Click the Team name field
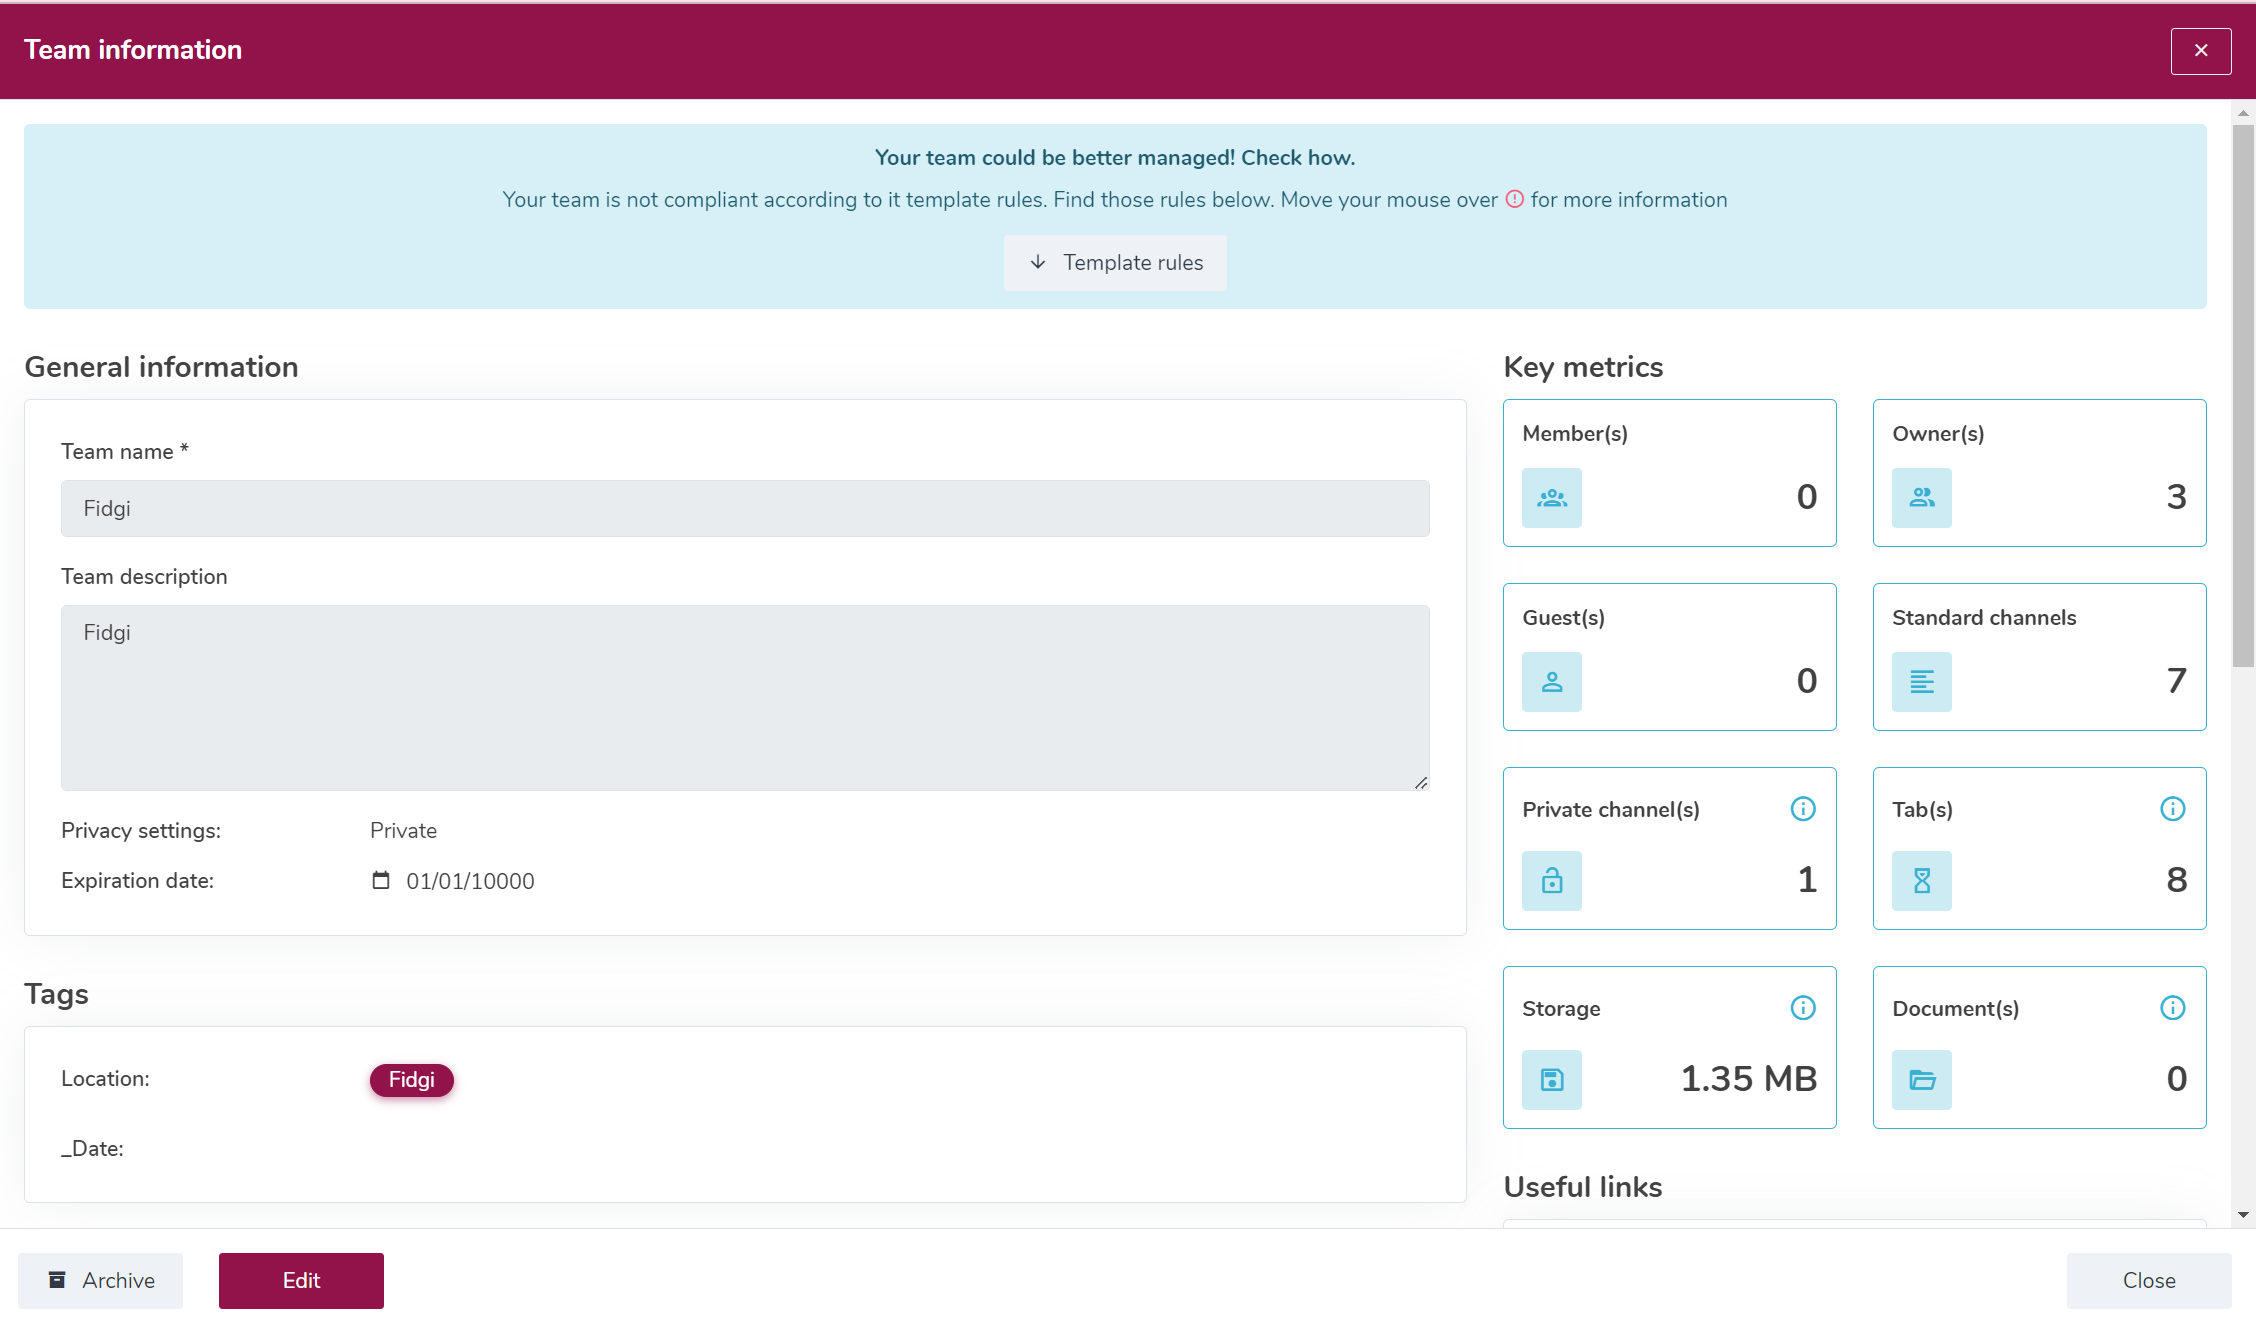The width and height of the screenshot is (2256, 1330). [745, 509]
